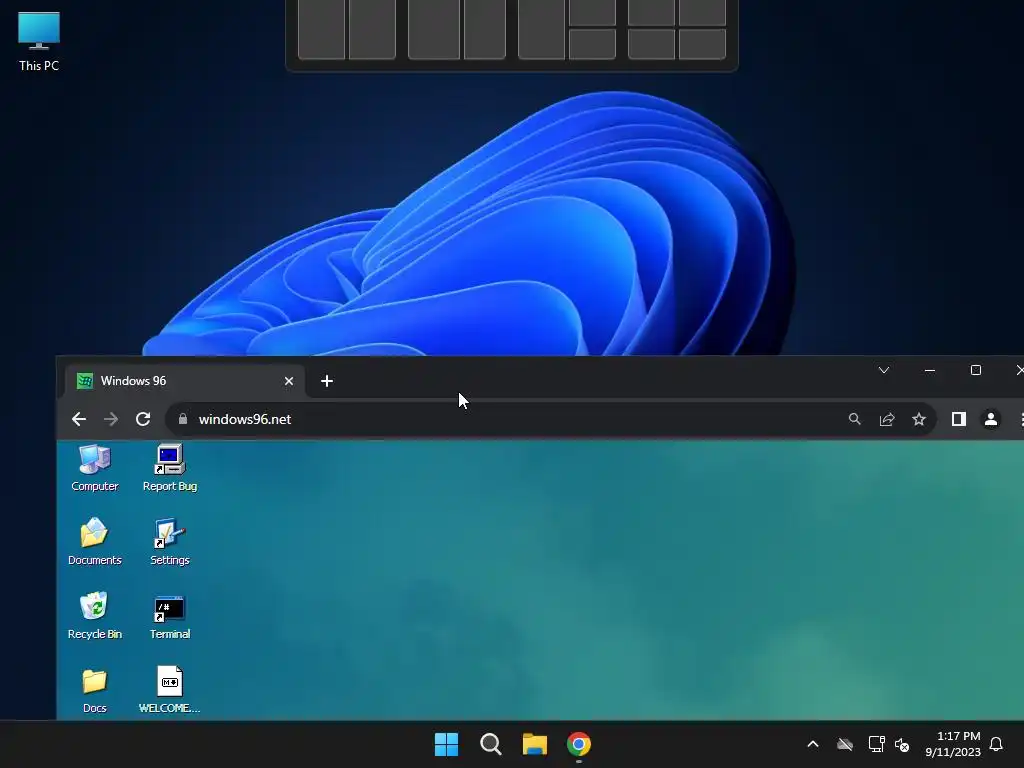Show hidden system tray icons
This screenshot has width=1024, height=768.
813,744
